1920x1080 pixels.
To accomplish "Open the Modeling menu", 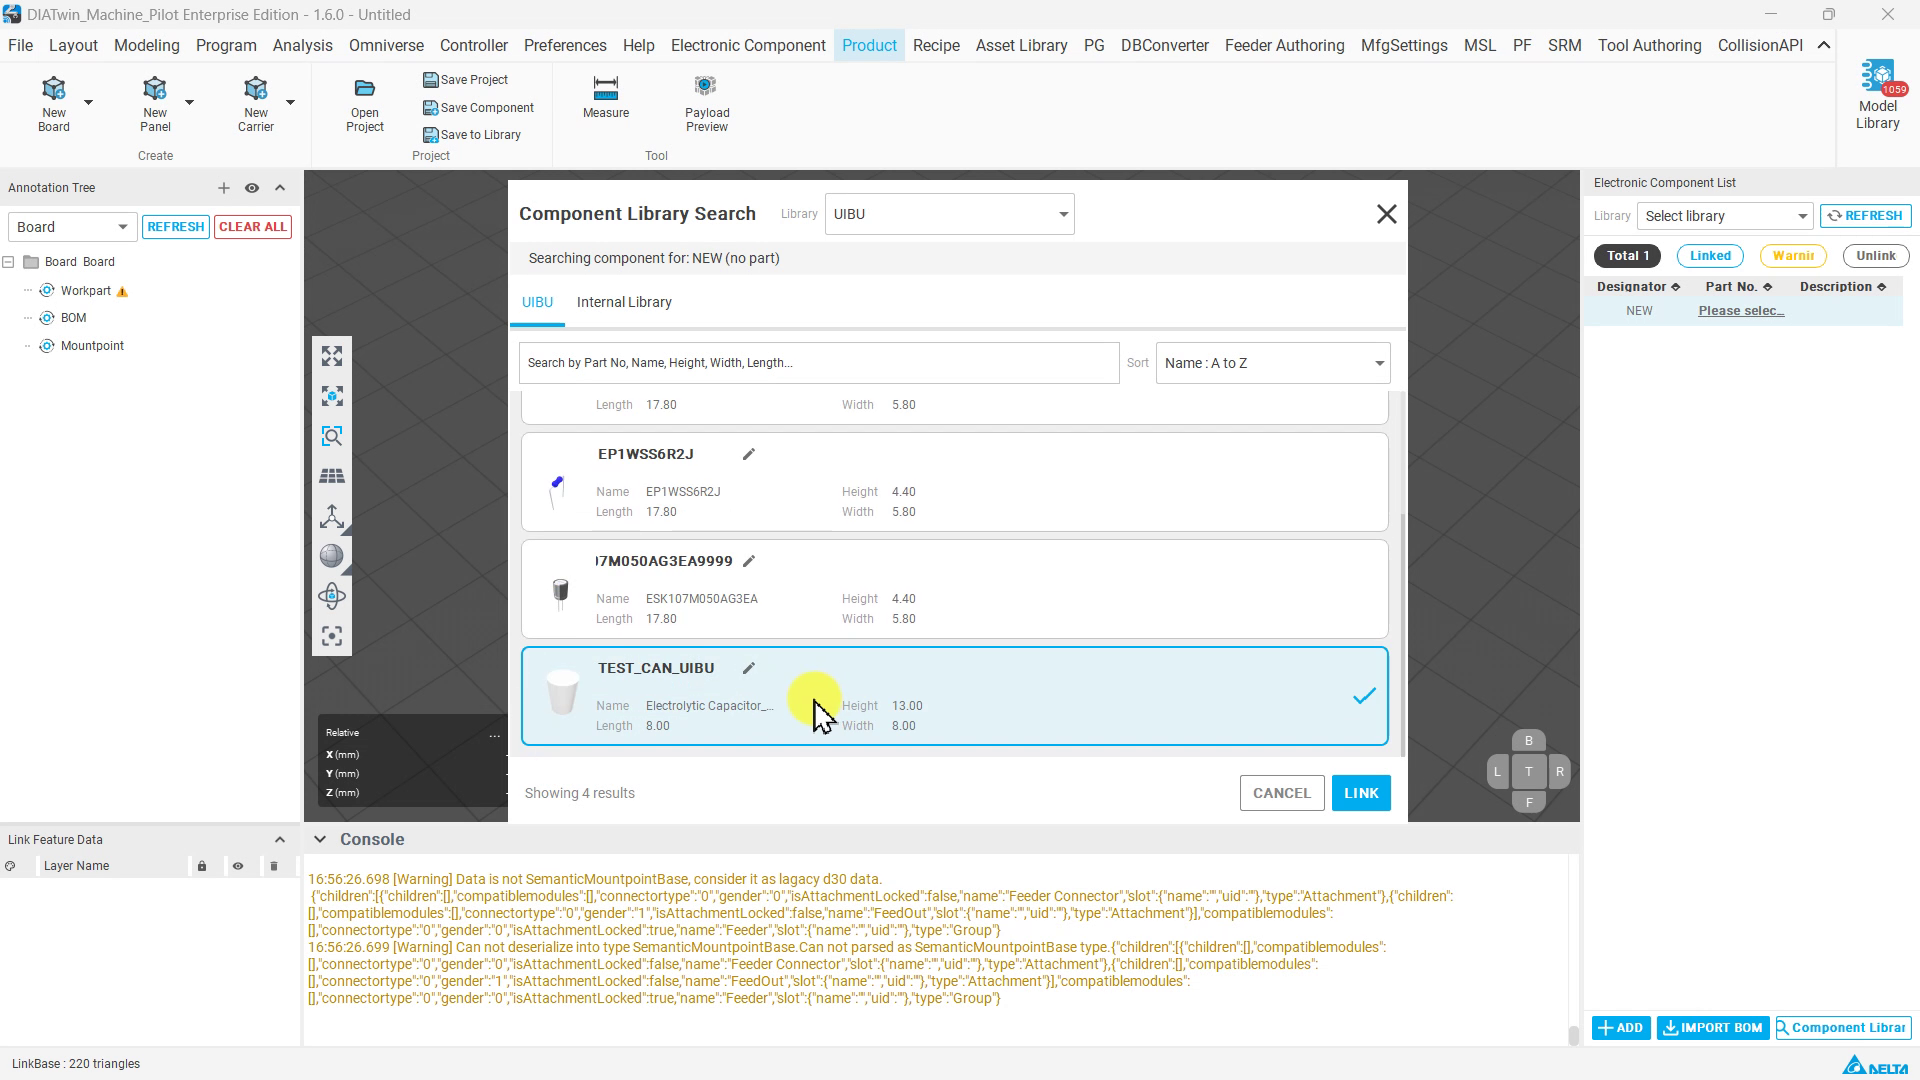I will pos(147,46).
